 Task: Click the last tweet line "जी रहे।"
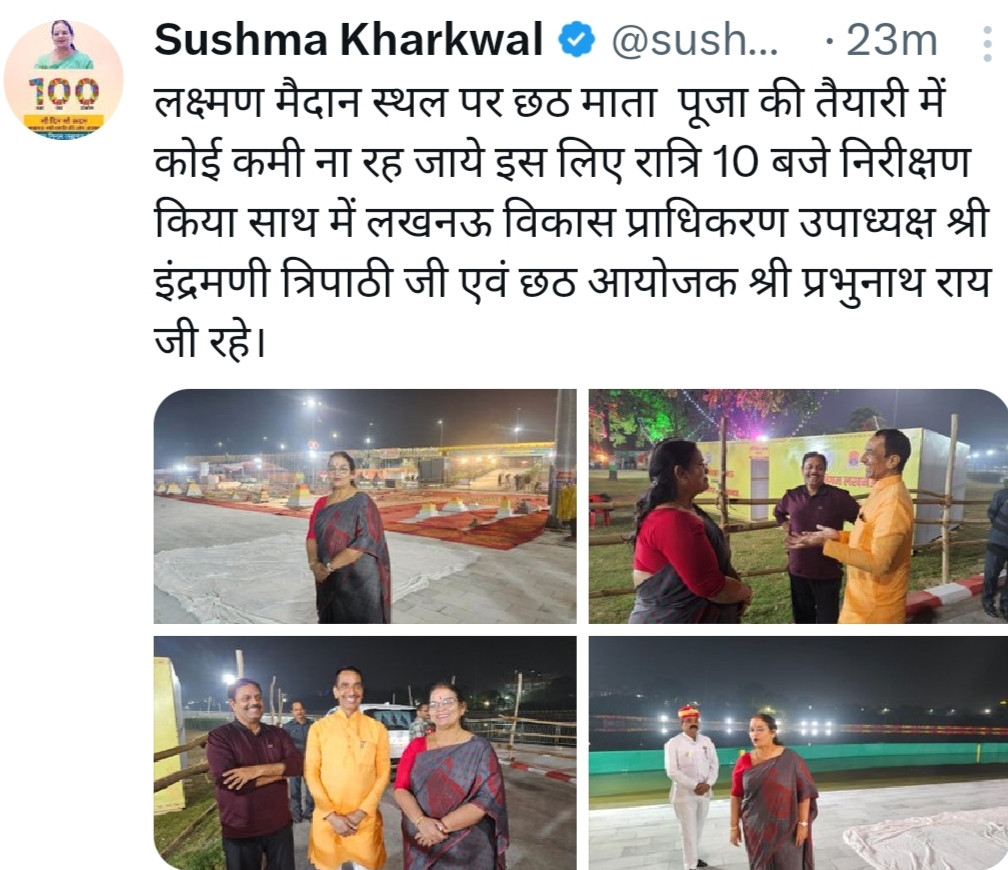pyautogui.click(x=210, y=342)
